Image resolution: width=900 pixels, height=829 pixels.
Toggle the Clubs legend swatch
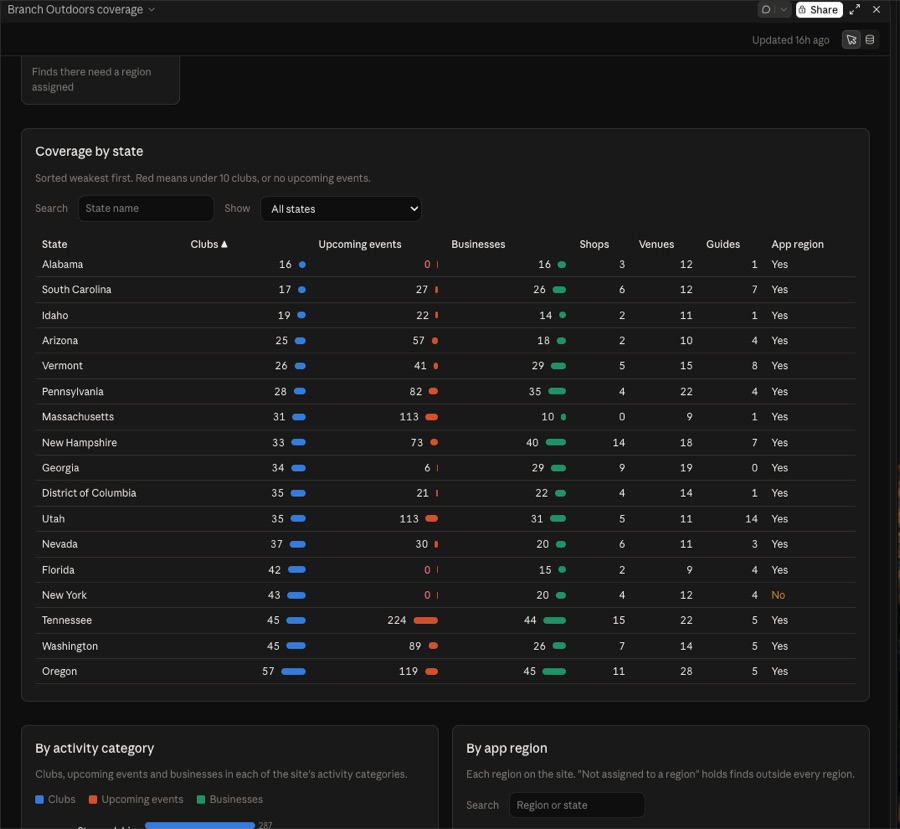click(40, 800)
